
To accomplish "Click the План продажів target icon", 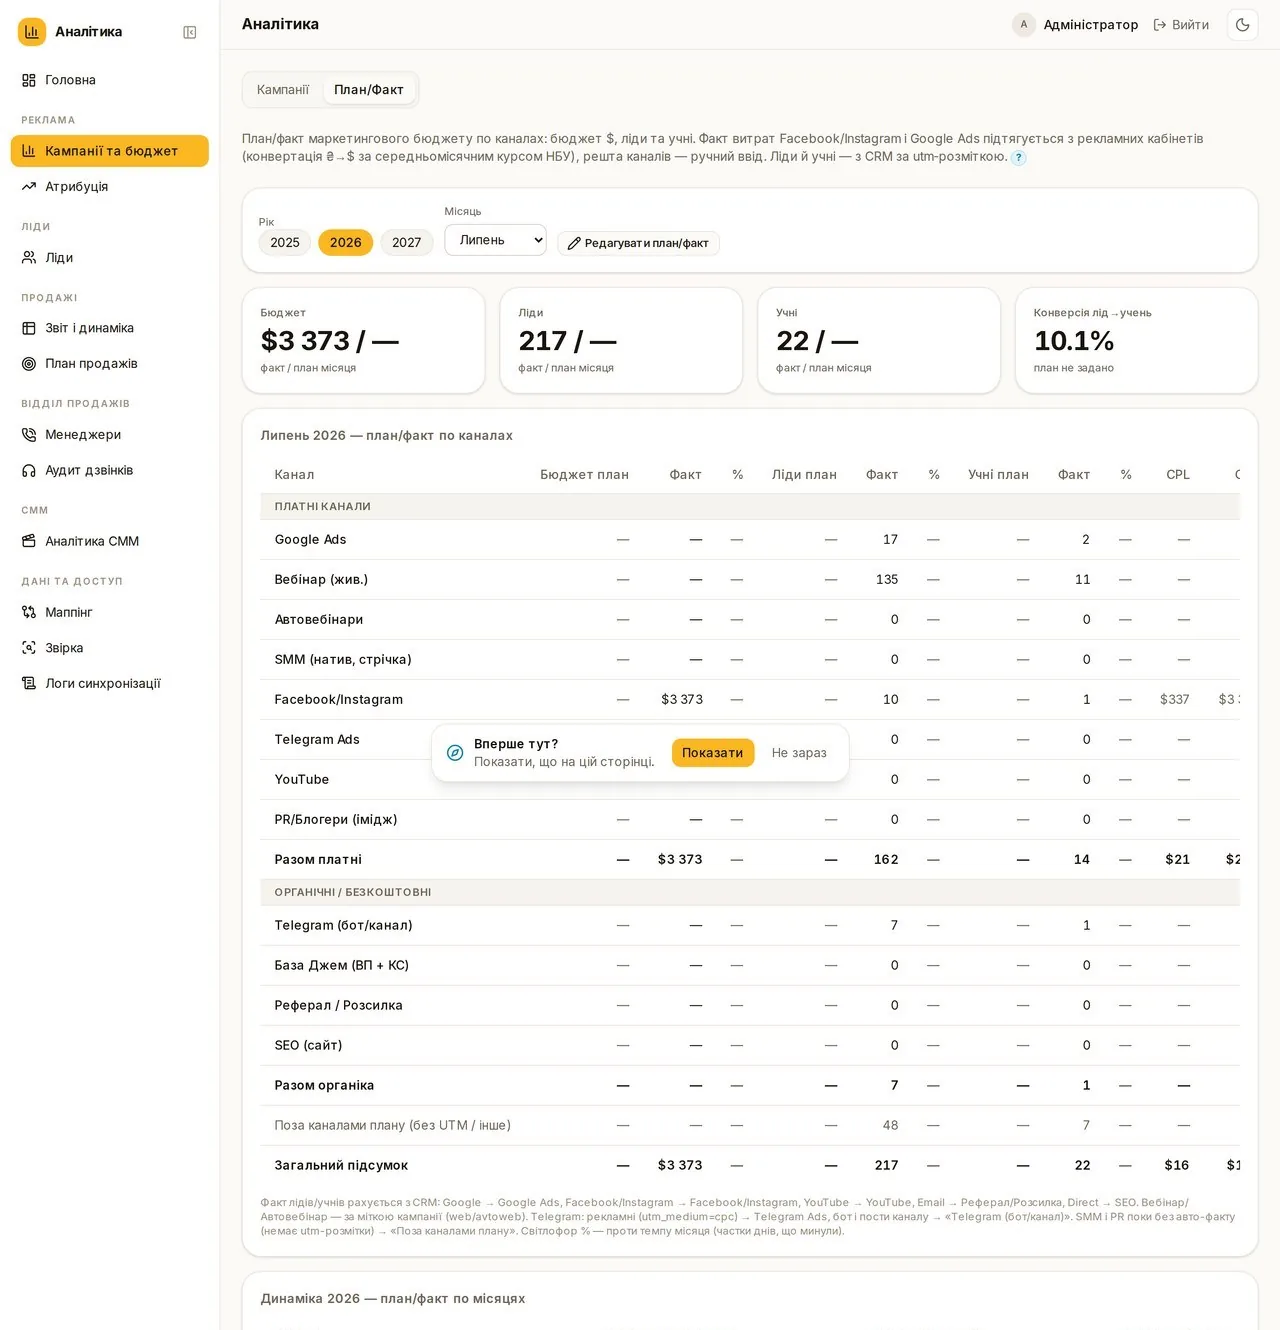I will pyautogui.click(x=29, y=364).
